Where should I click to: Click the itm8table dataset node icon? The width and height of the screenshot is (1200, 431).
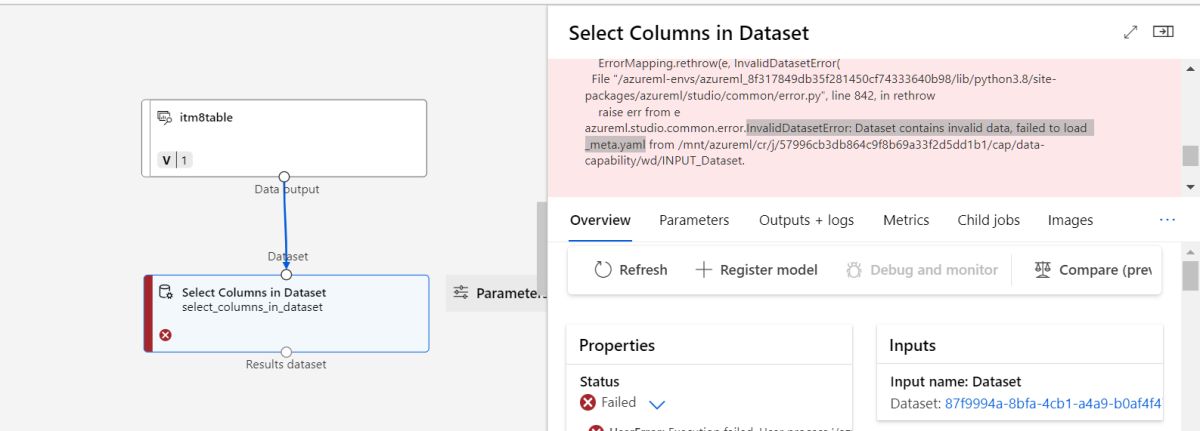165,118
